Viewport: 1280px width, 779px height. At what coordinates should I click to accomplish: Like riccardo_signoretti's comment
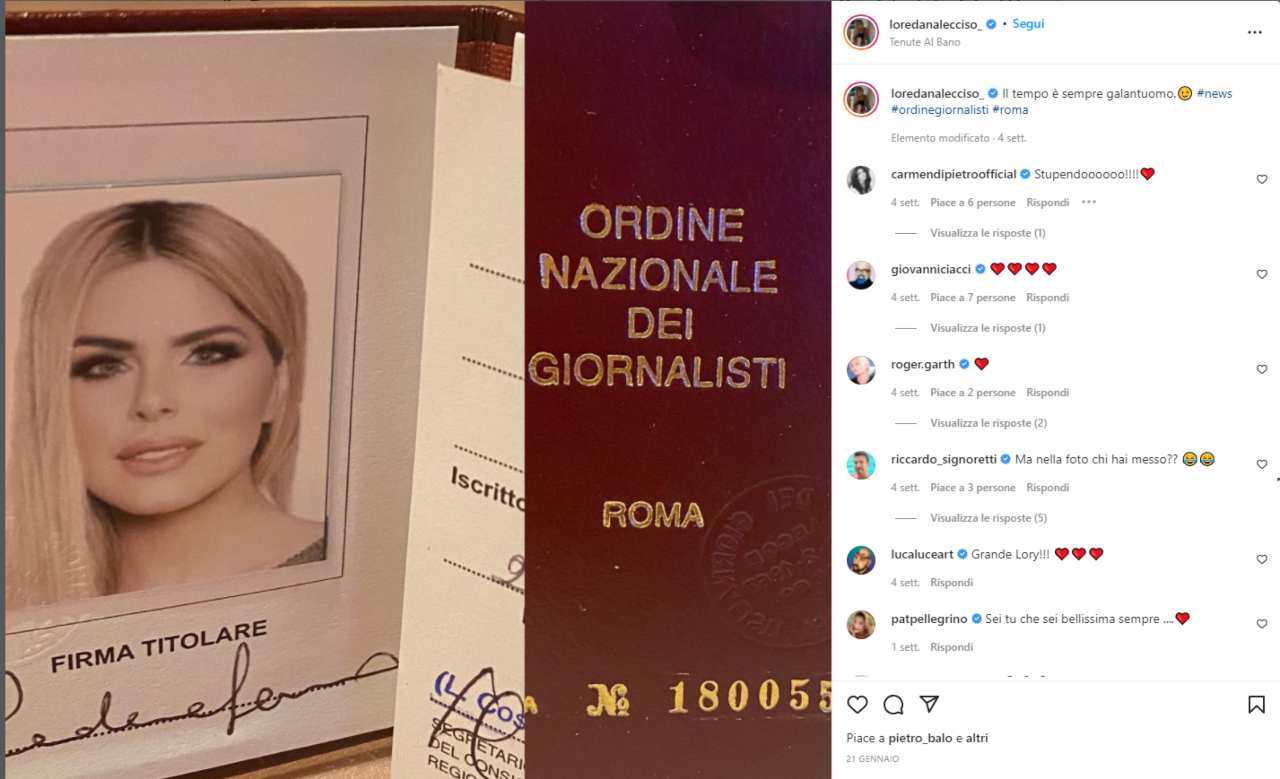point(1261,464)
